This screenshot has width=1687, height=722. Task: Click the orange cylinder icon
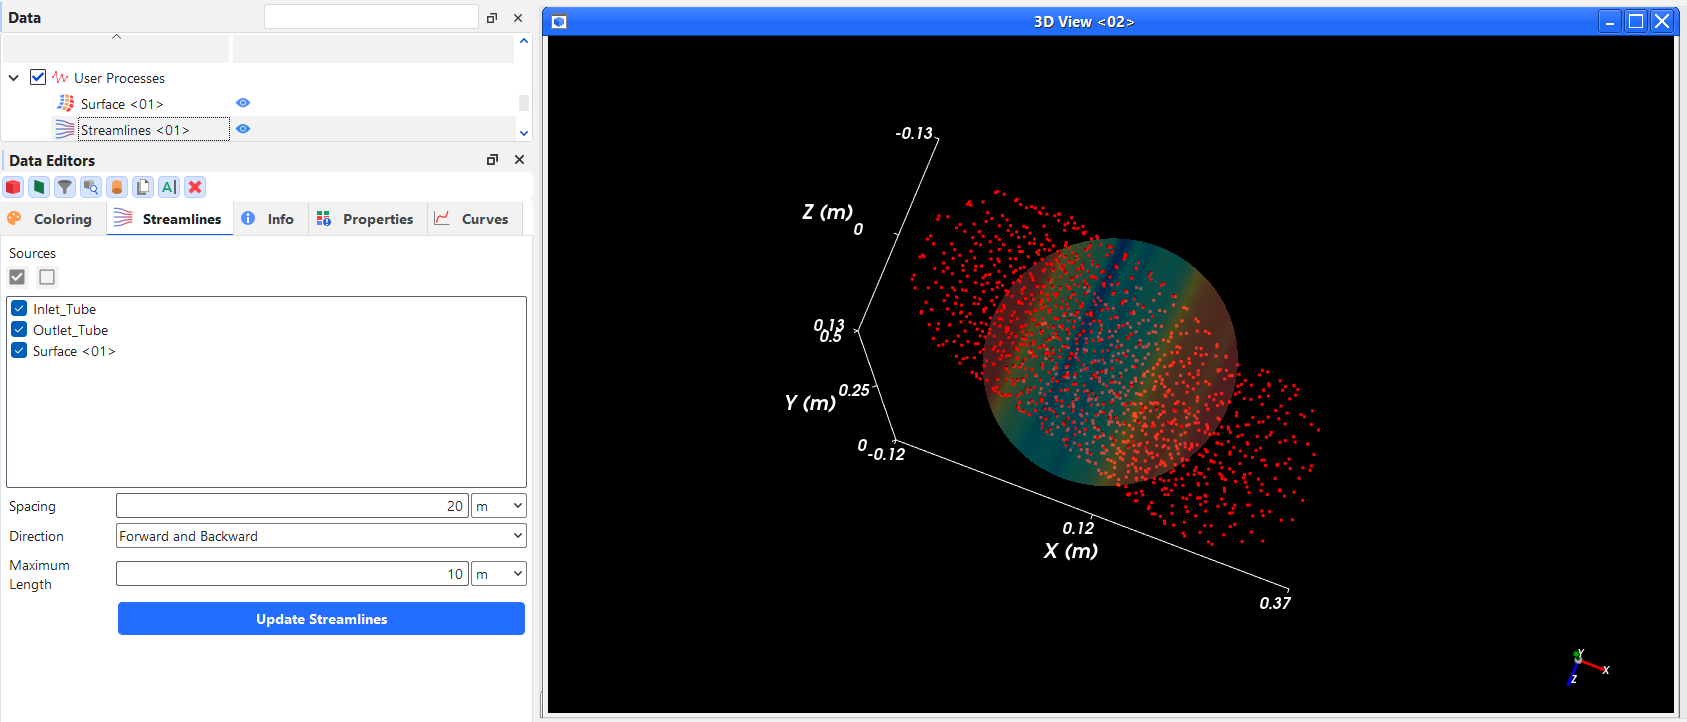pyautogui.click(x=117, y=187)
